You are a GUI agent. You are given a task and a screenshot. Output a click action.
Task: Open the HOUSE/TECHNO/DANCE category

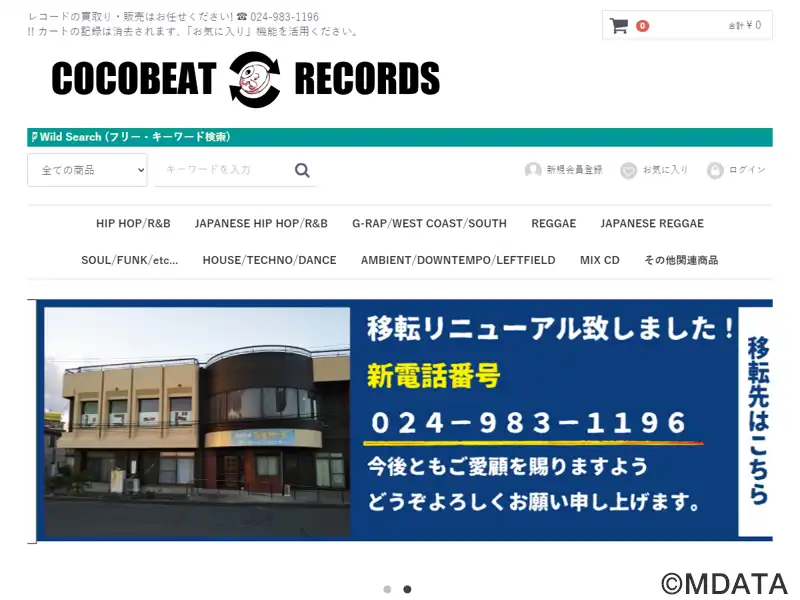point(269,260)
